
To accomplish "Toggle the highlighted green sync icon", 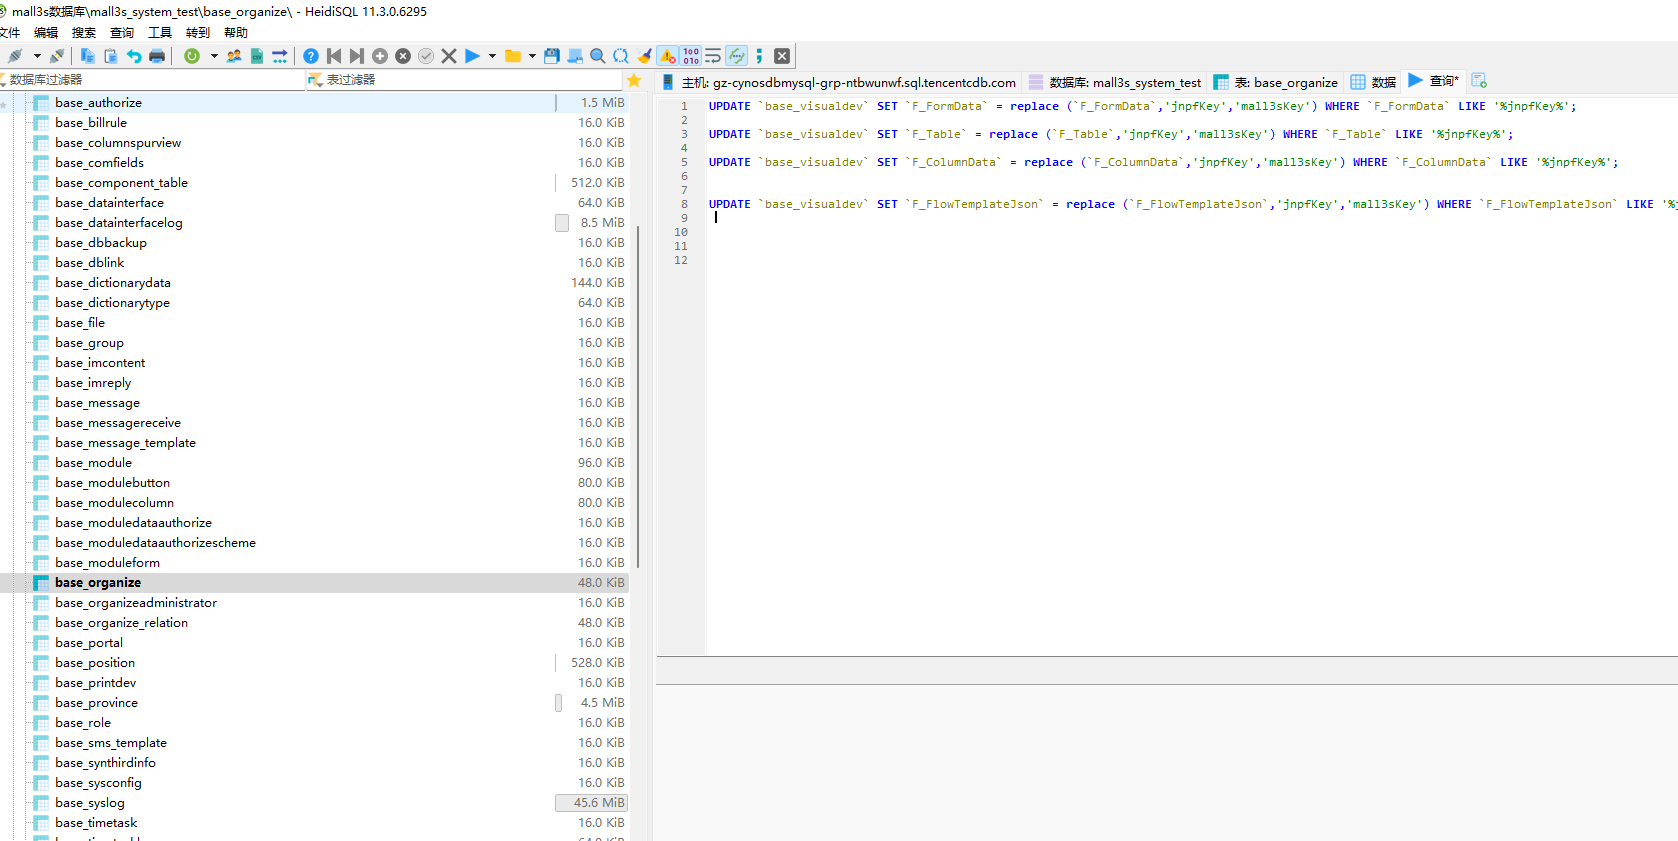I will click(x=737, y=56).
